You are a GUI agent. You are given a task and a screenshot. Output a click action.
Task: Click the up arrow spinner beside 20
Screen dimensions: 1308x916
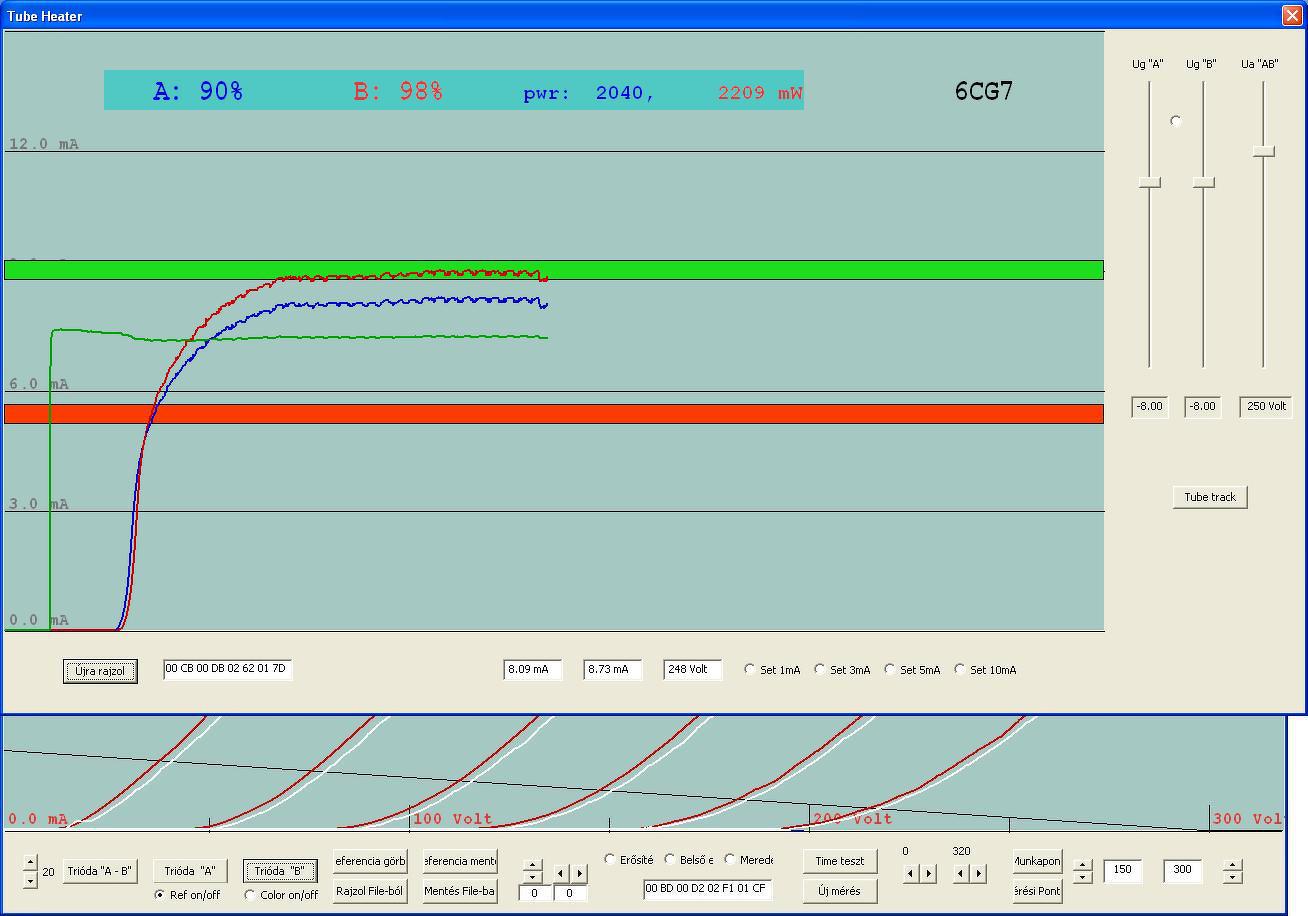click(x=30, y=863)
